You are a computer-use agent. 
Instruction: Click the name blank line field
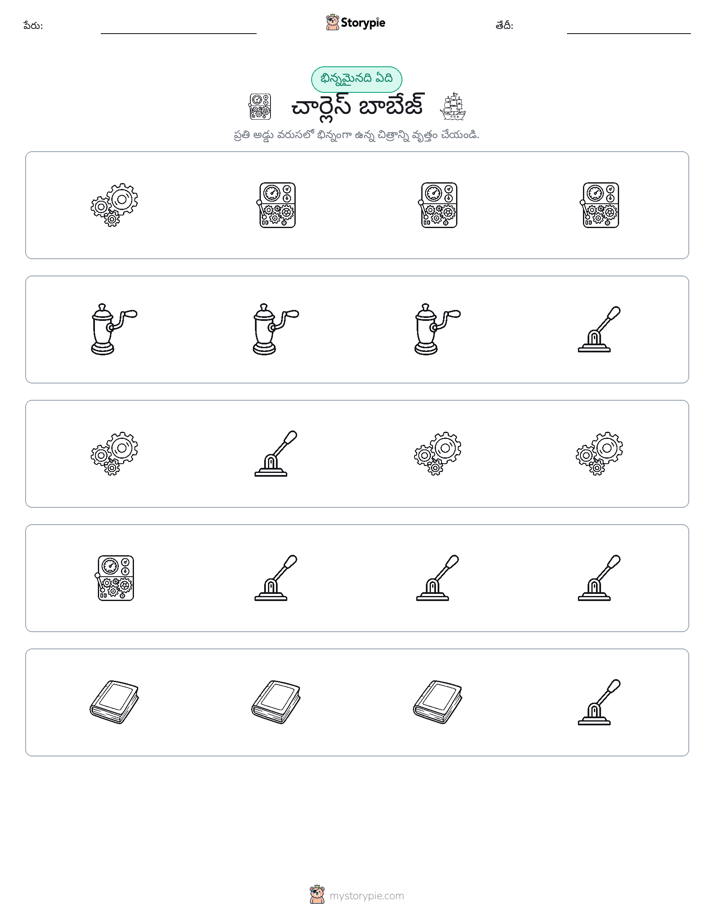[178, 29]
